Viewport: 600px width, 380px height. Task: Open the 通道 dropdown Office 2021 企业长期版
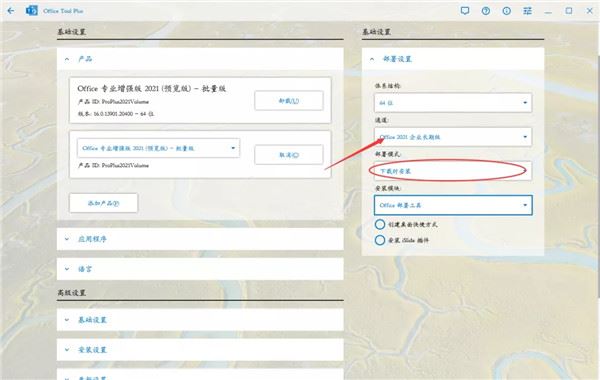(453, 137)
